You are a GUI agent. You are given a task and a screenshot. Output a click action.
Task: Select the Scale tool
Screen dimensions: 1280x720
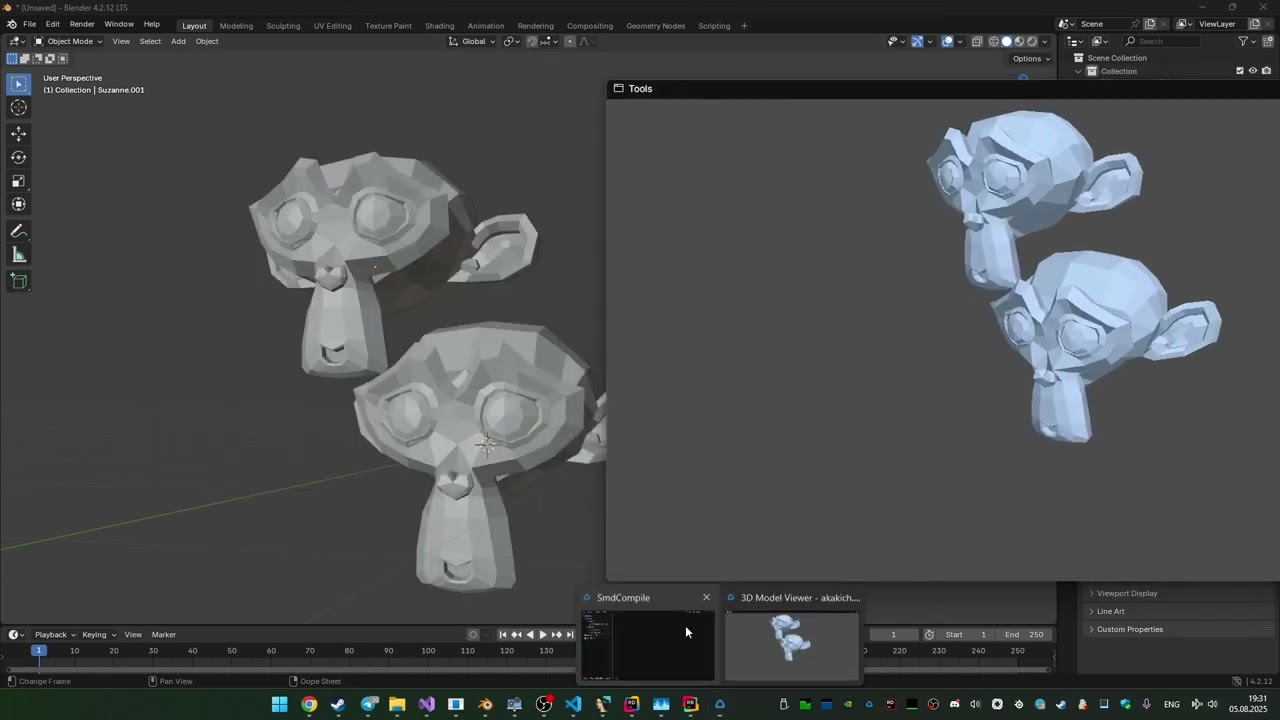pos(19,181)
